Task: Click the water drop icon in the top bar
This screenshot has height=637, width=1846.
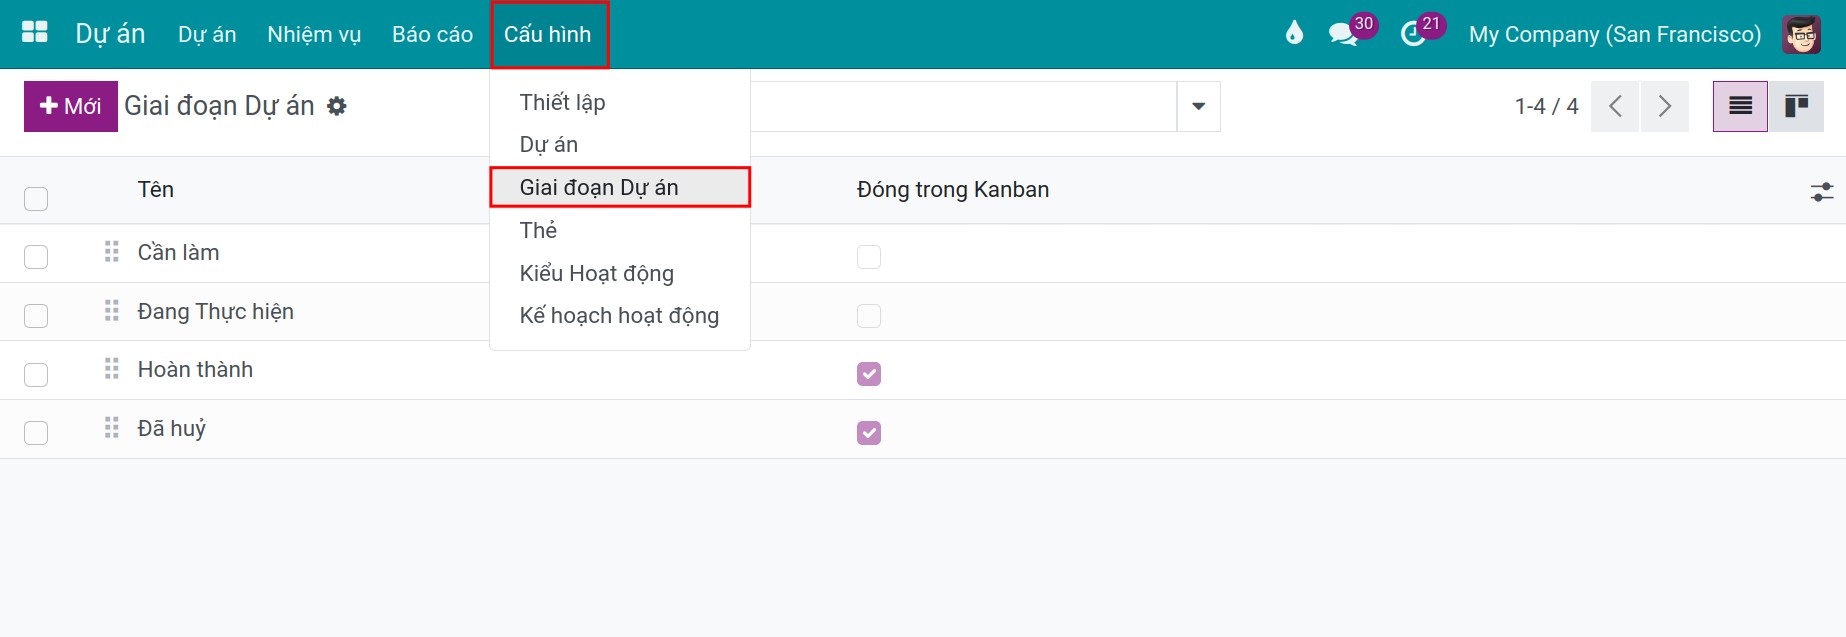Action: (x=1294, y=33)
